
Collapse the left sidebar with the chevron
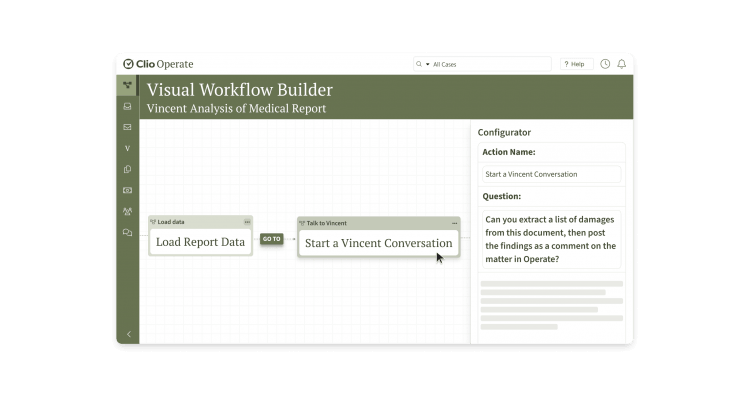(x=129, y=334)
